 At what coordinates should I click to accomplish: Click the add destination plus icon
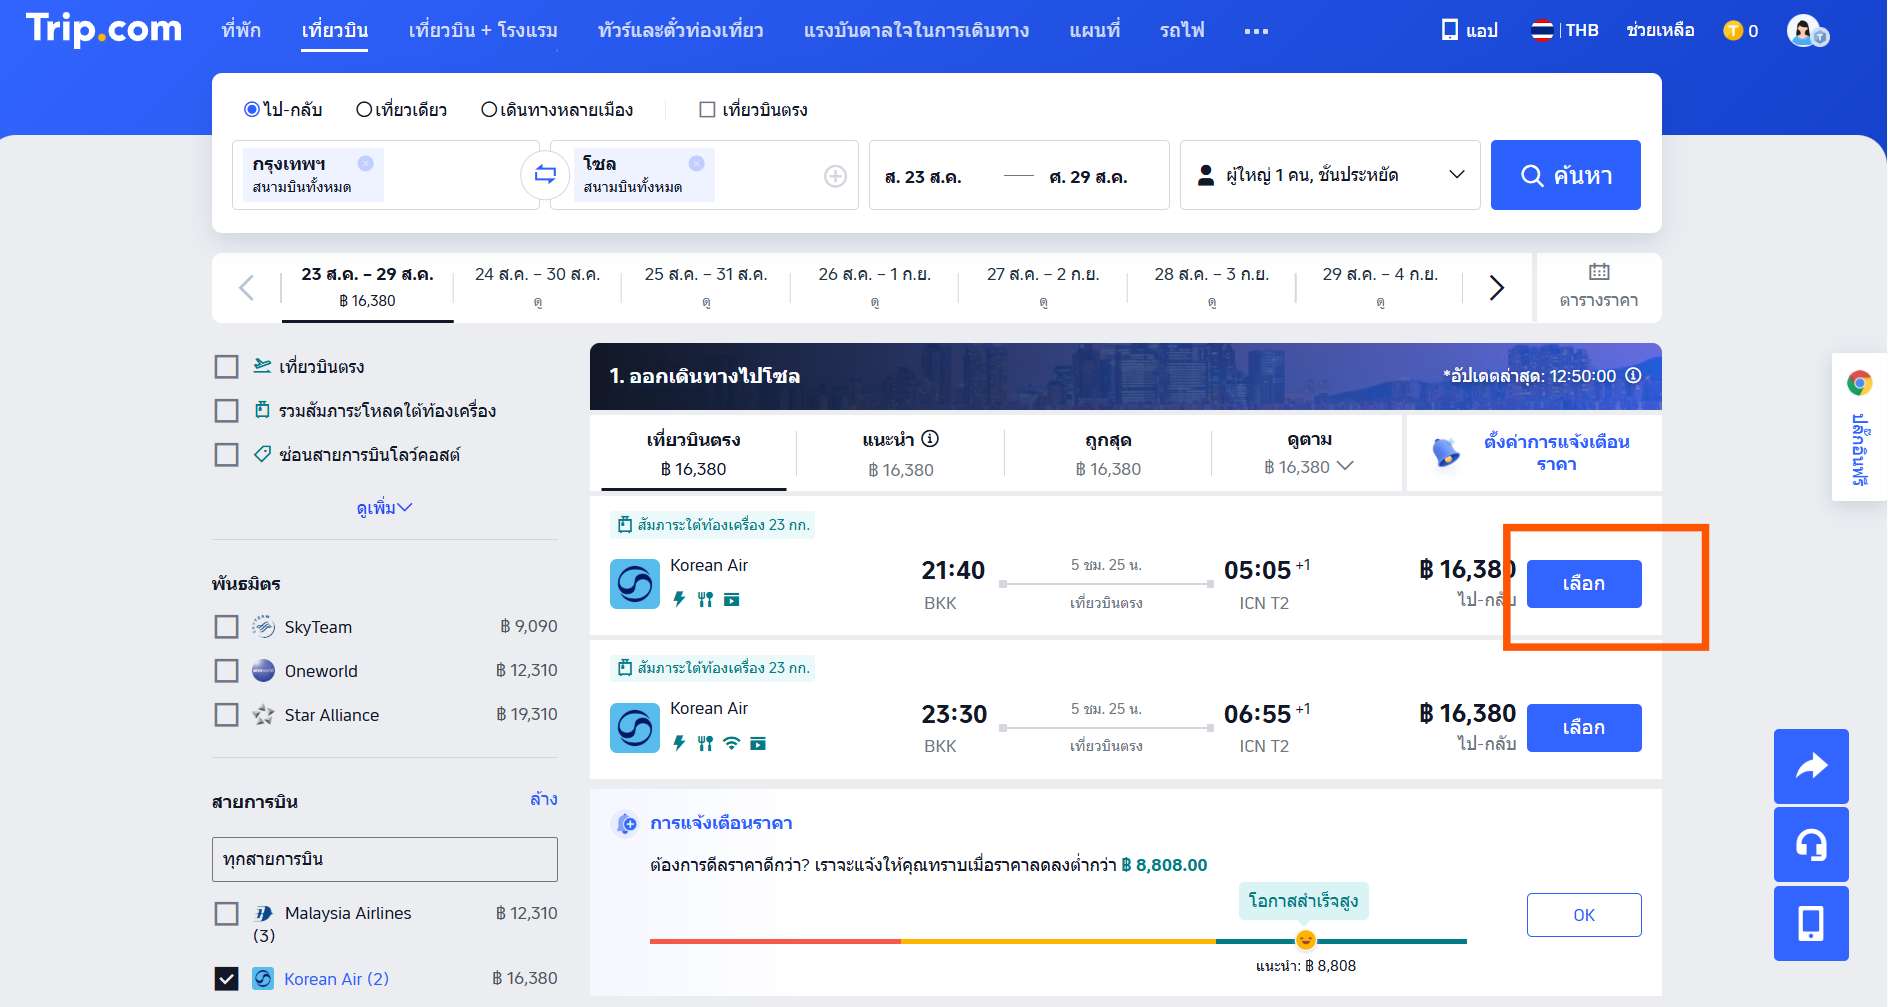pos(835,176)
